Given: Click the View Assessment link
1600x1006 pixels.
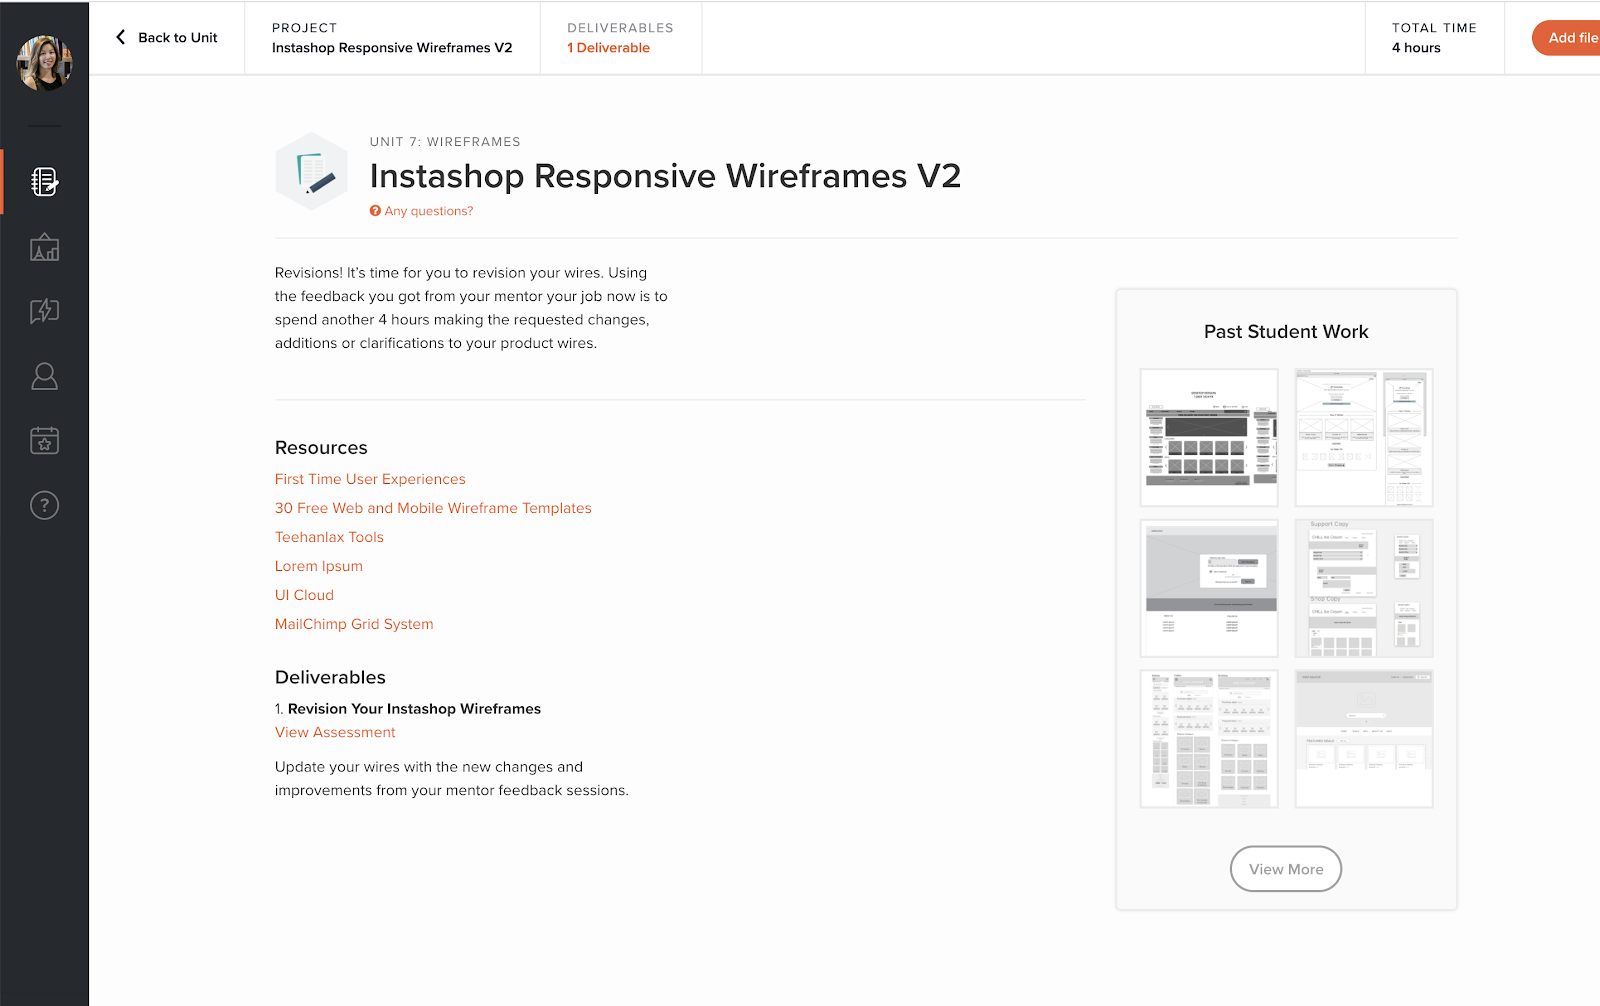Looking at the screenshot, I should (x=335, y=732).
